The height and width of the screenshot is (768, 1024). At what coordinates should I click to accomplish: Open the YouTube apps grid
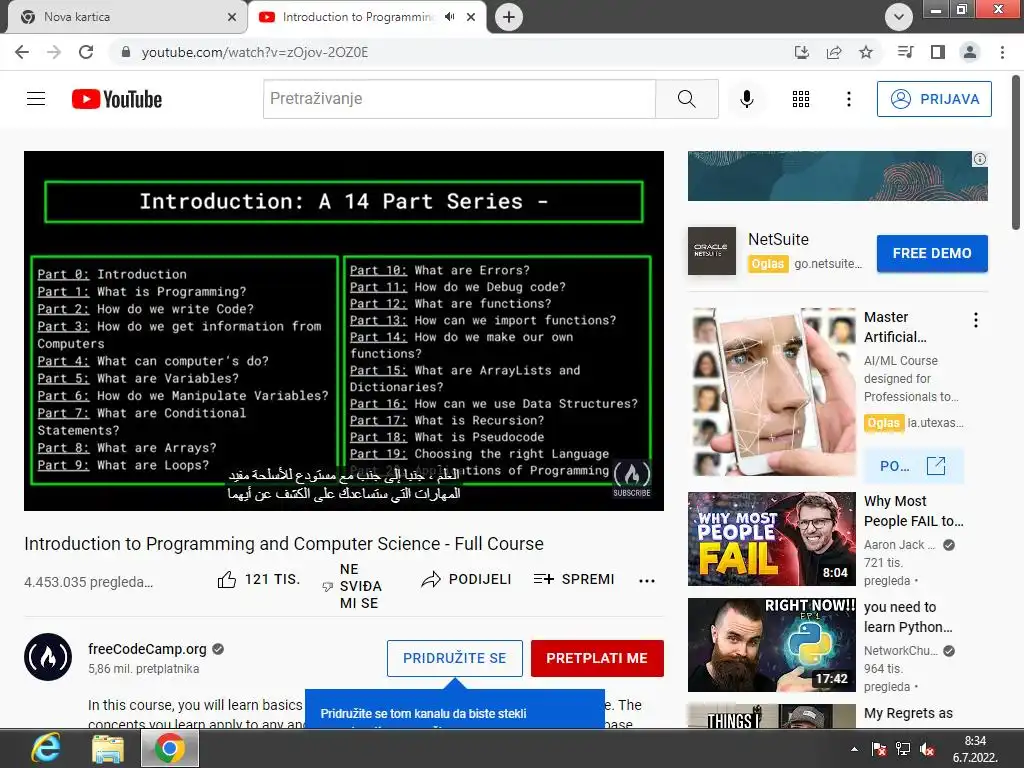point(801,99)
